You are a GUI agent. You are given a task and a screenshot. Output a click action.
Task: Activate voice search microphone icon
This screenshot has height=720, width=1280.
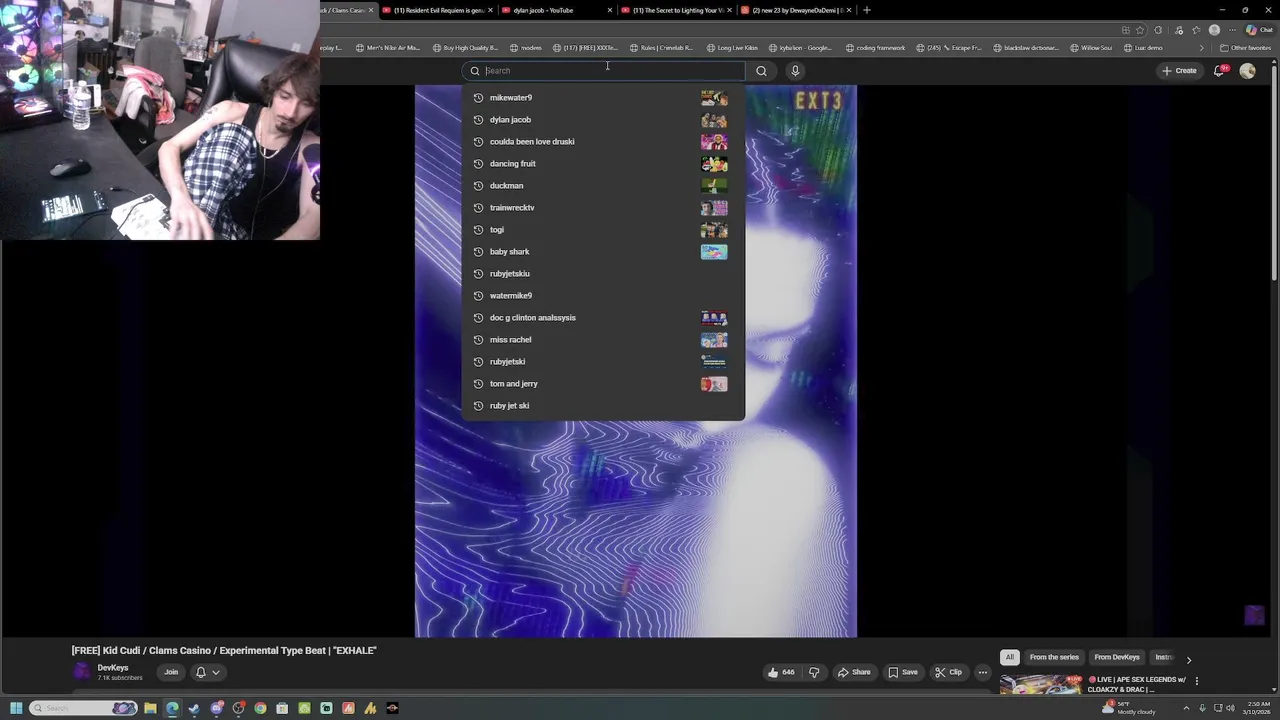(795, 71)
